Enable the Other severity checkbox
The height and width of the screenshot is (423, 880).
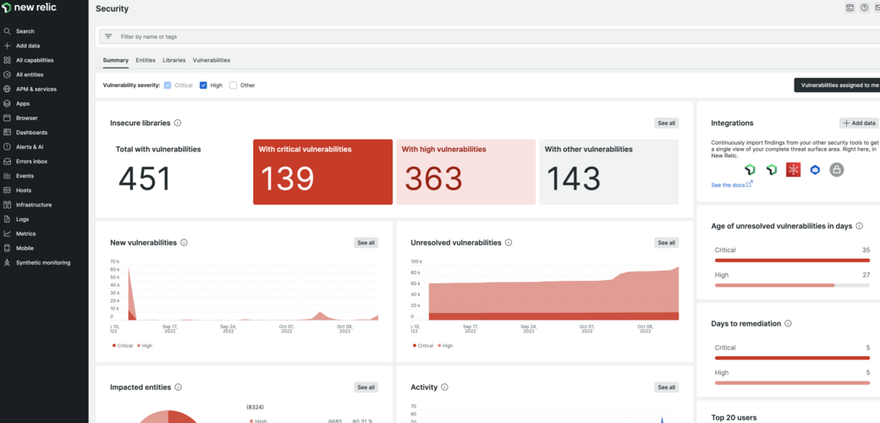(233, 85)
